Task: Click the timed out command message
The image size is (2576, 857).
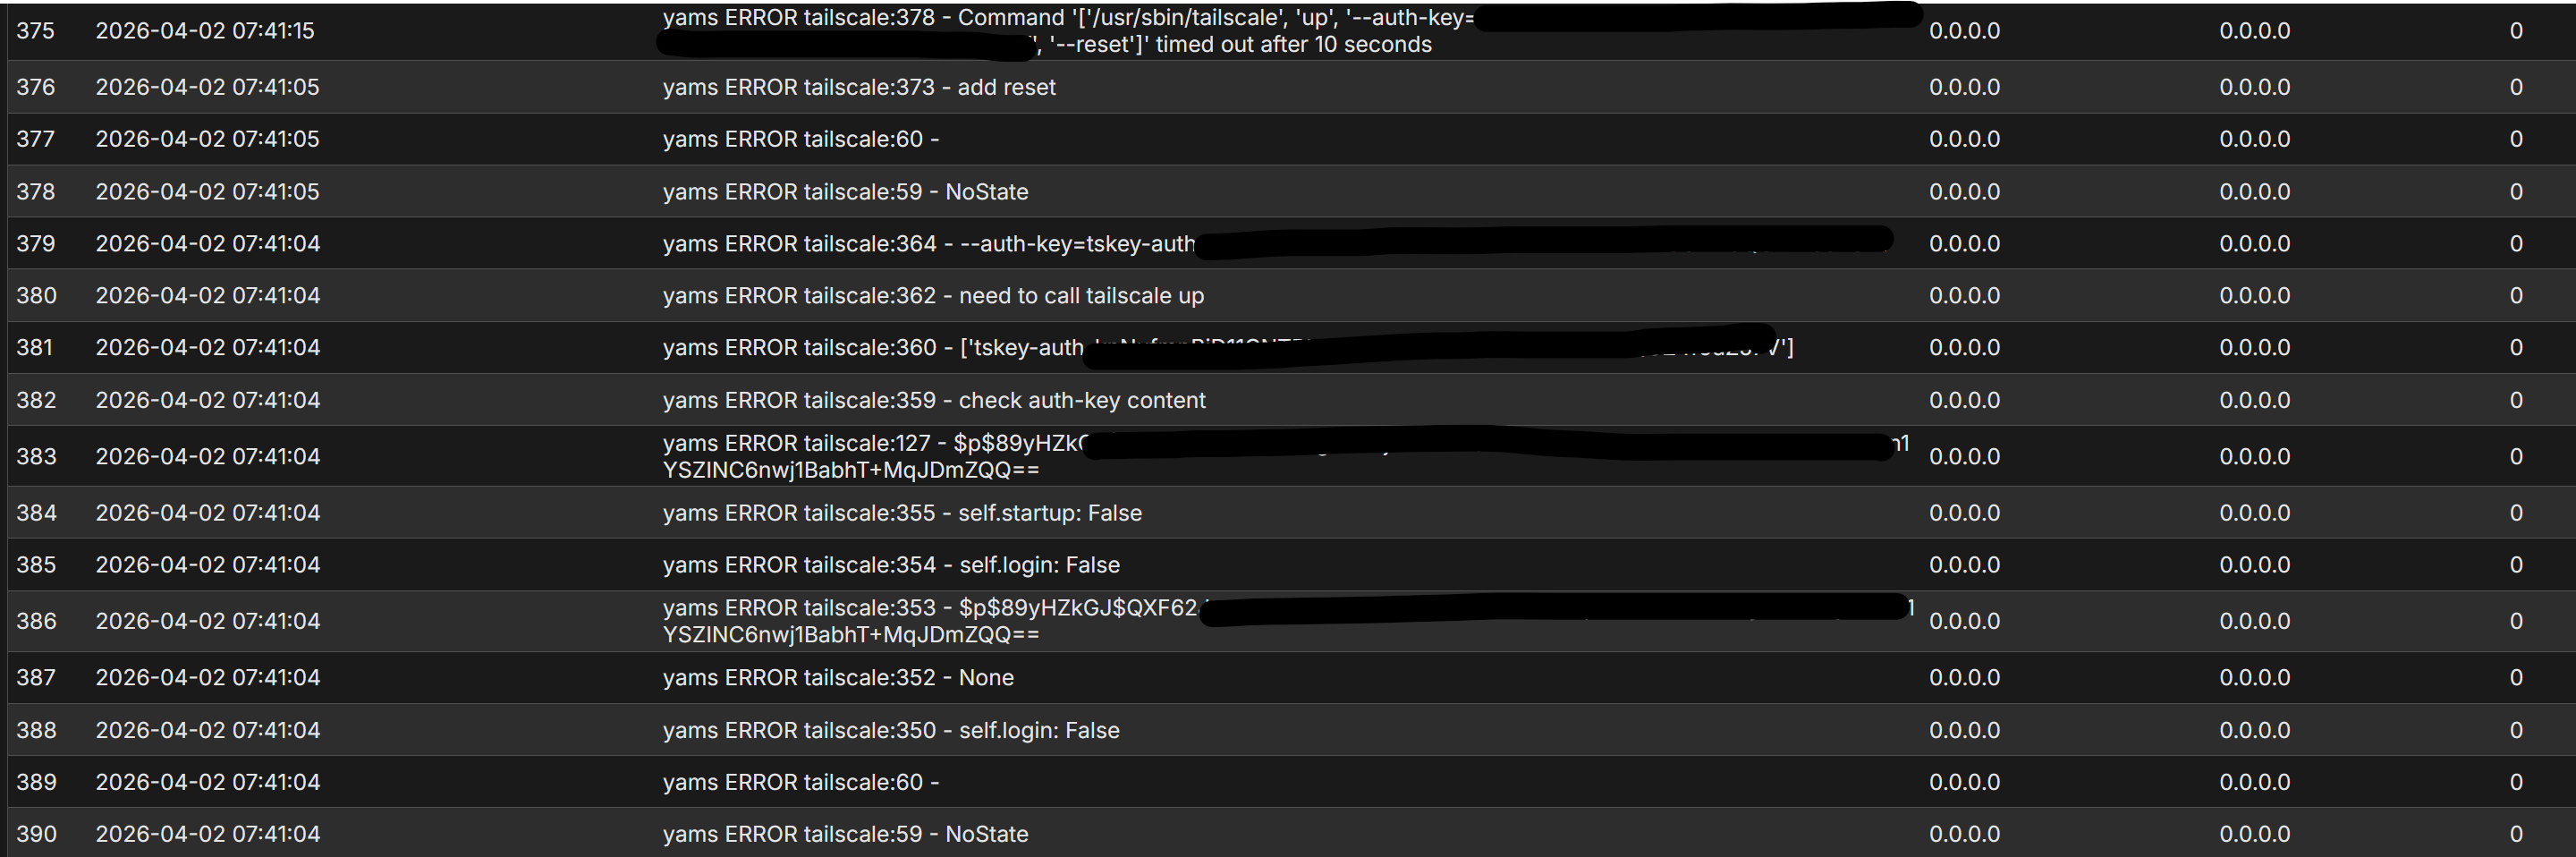Action: point(1290,31)
